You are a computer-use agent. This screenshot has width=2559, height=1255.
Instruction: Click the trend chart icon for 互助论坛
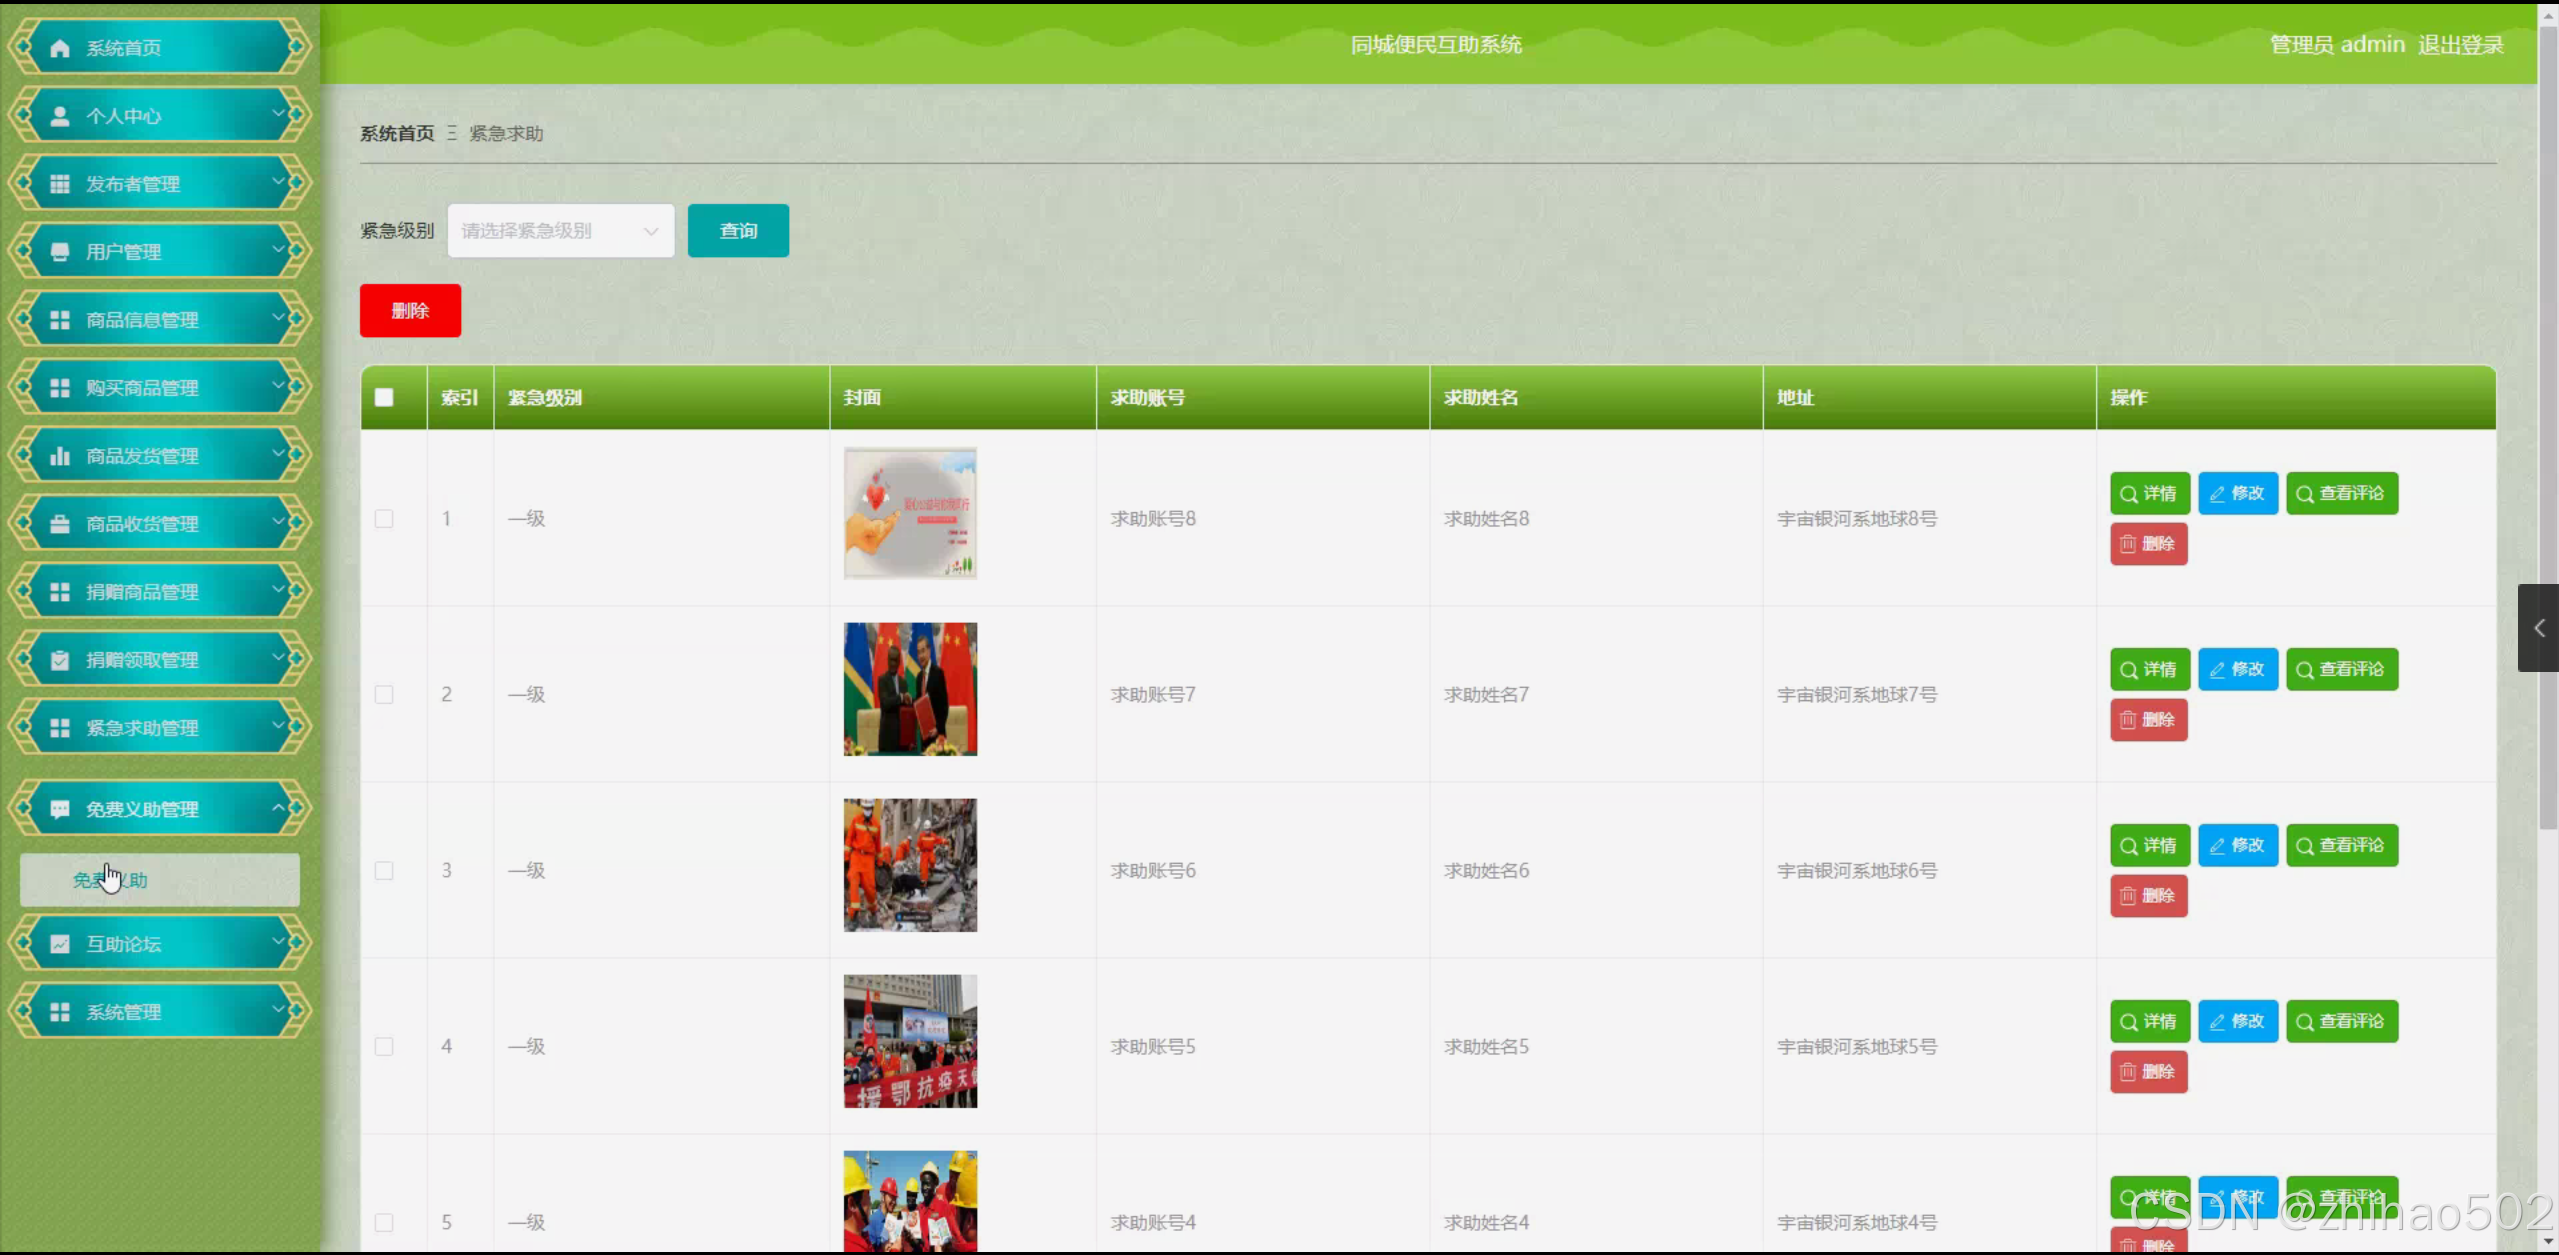pos(60,944)
